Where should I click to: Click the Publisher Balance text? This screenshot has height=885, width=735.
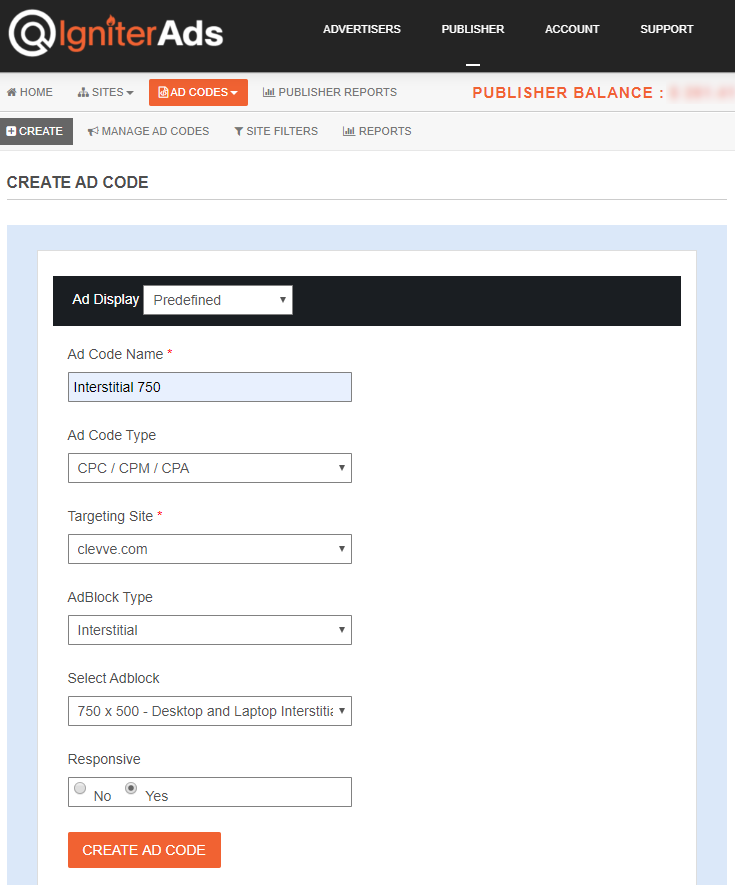click(568, 93)
